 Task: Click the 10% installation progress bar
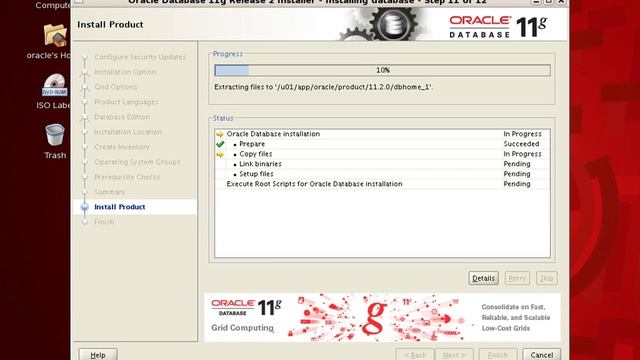(x=382, y=70)
